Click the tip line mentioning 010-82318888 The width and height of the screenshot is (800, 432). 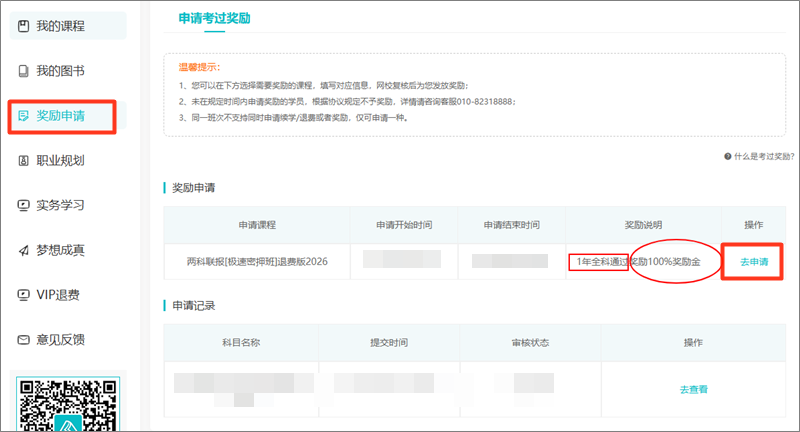(347, 101)
